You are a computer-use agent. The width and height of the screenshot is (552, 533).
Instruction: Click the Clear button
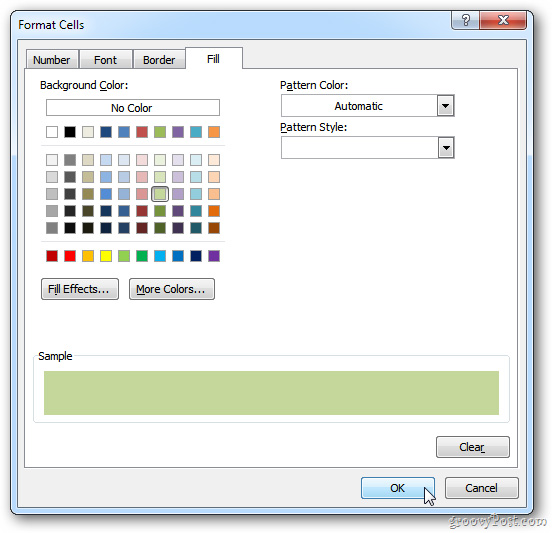[x=472, y=447]
